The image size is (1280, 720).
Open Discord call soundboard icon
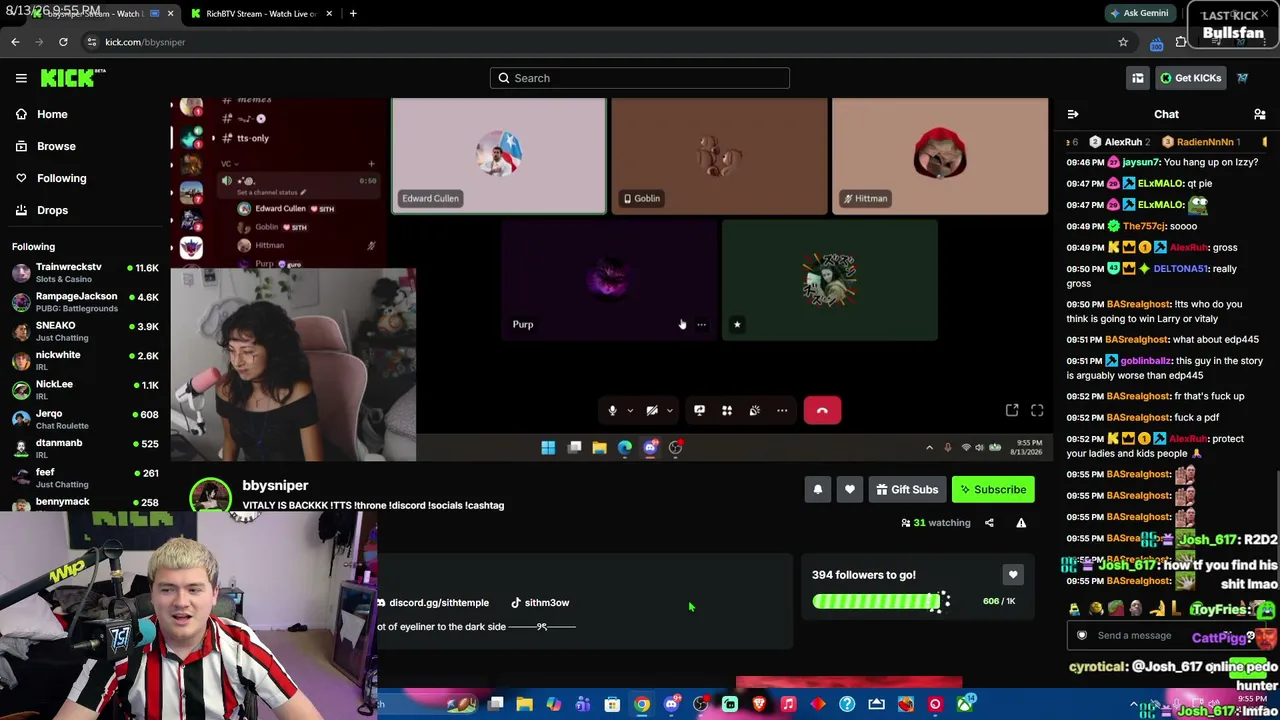click(755, 411)
